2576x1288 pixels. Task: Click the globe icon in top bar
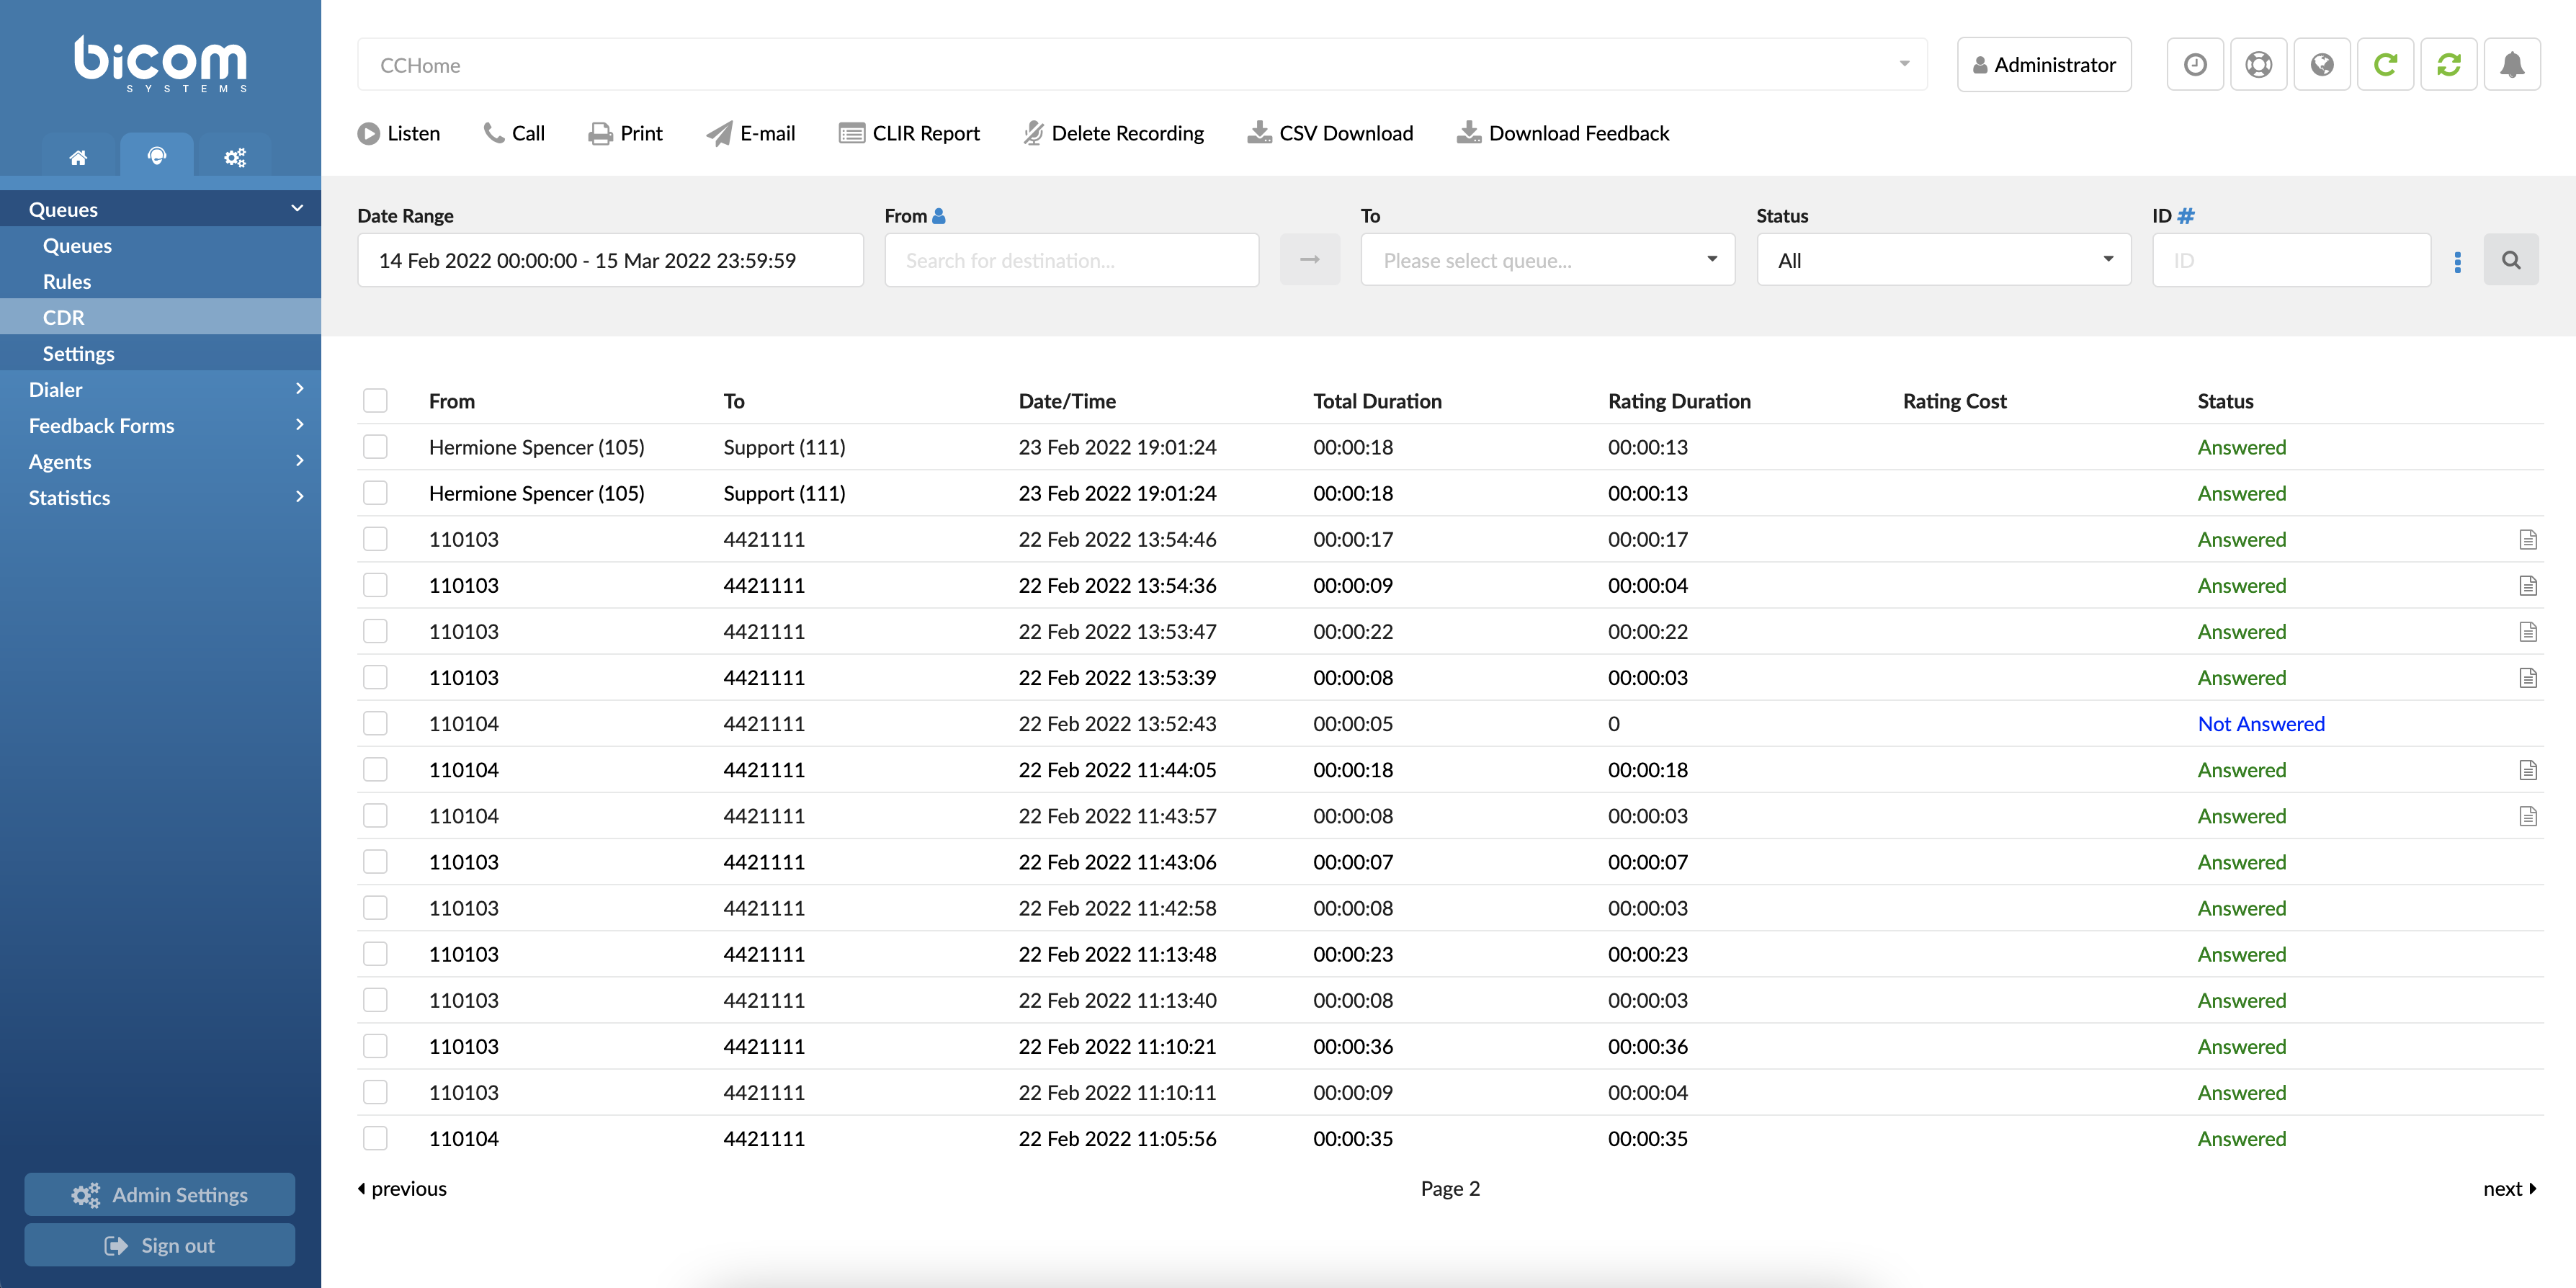coord(2322,65)
